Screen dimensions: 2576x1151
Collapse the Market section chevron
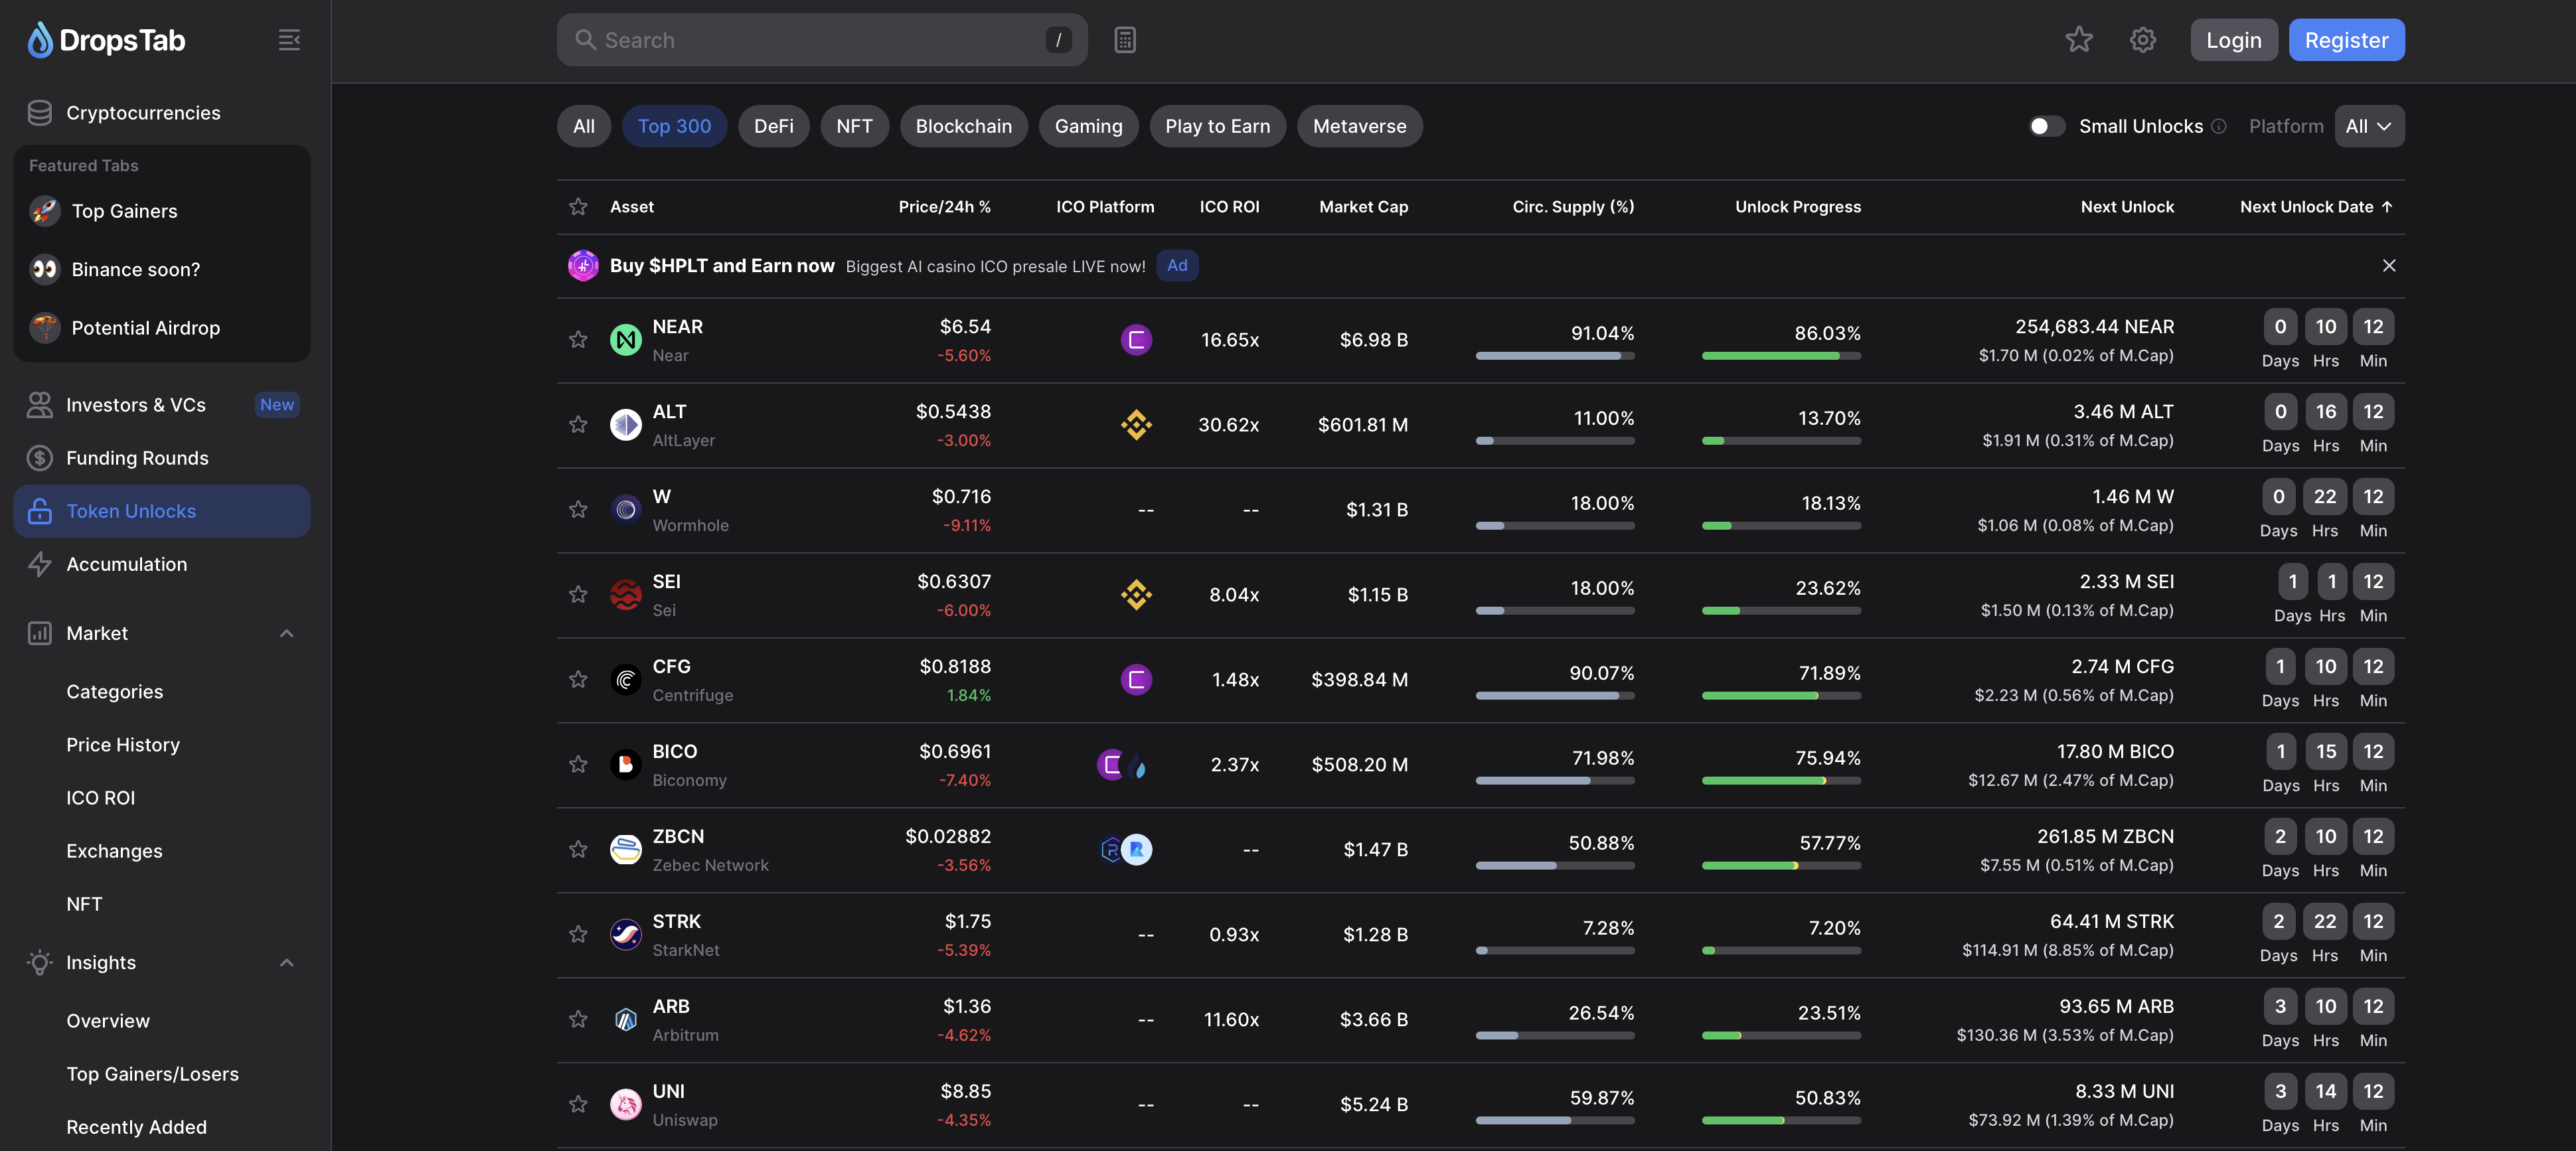[287, 634]
